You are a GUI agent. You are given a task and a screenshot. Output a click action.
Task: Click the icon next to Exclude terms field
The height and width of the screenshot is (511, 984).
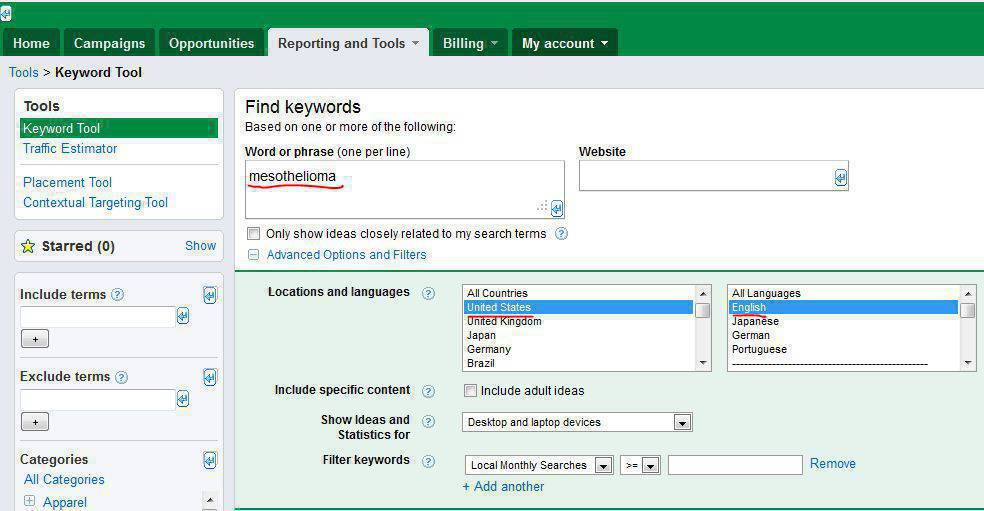183,399
